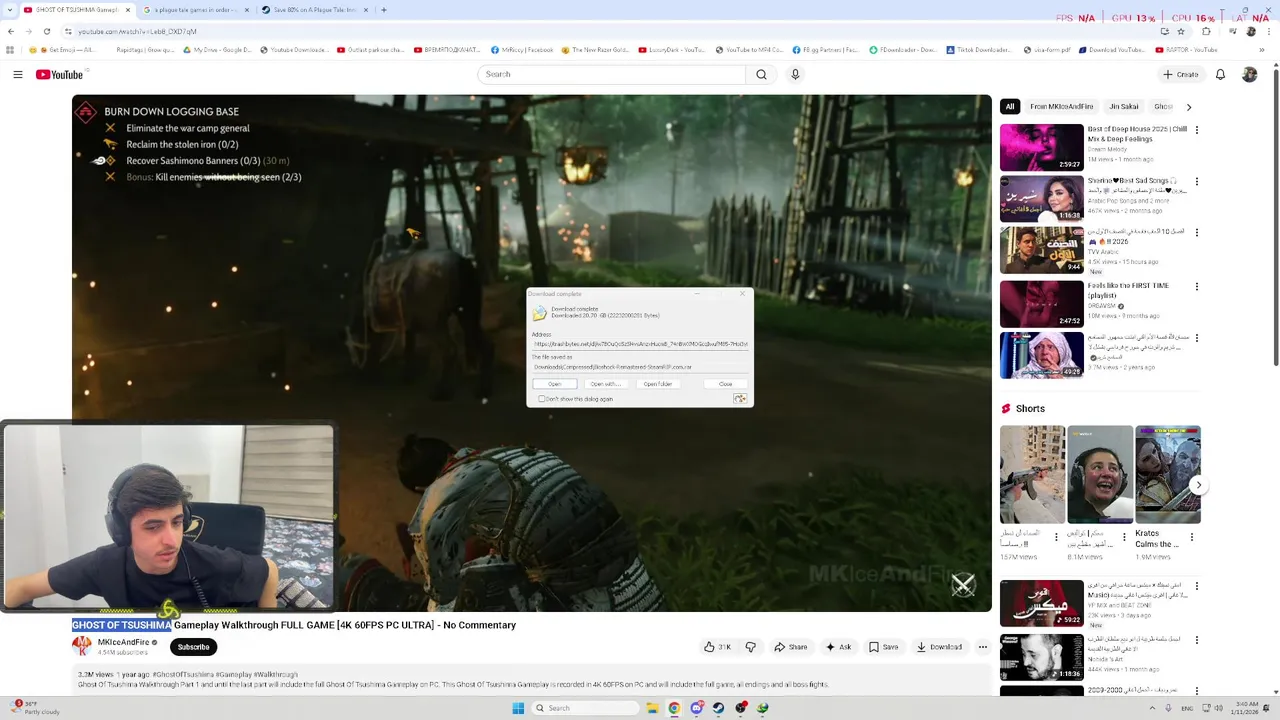Screen dimensions: 1280x720
Task: Subscribe to MKIceAndFire
Action: (x=193, y=647)
